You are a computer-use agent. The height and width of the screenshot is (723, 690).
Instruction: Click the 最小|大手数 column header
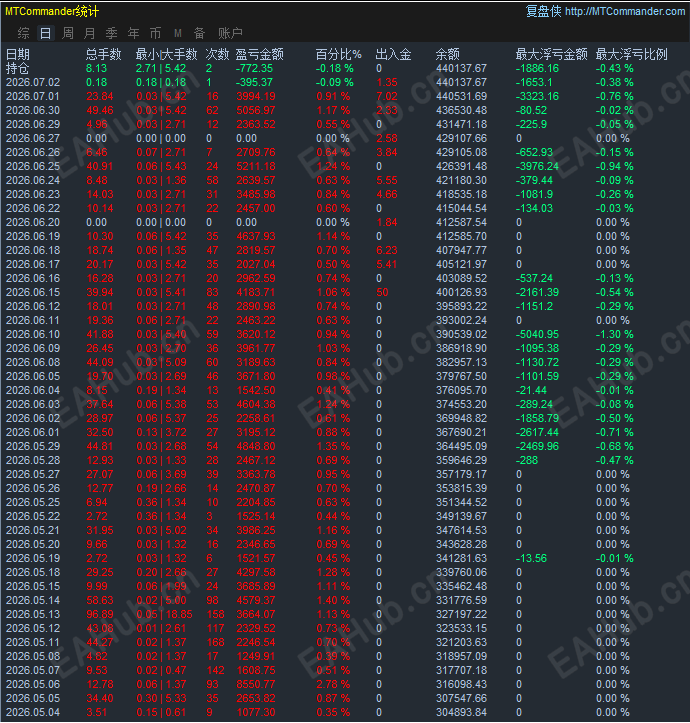[166, 54]
